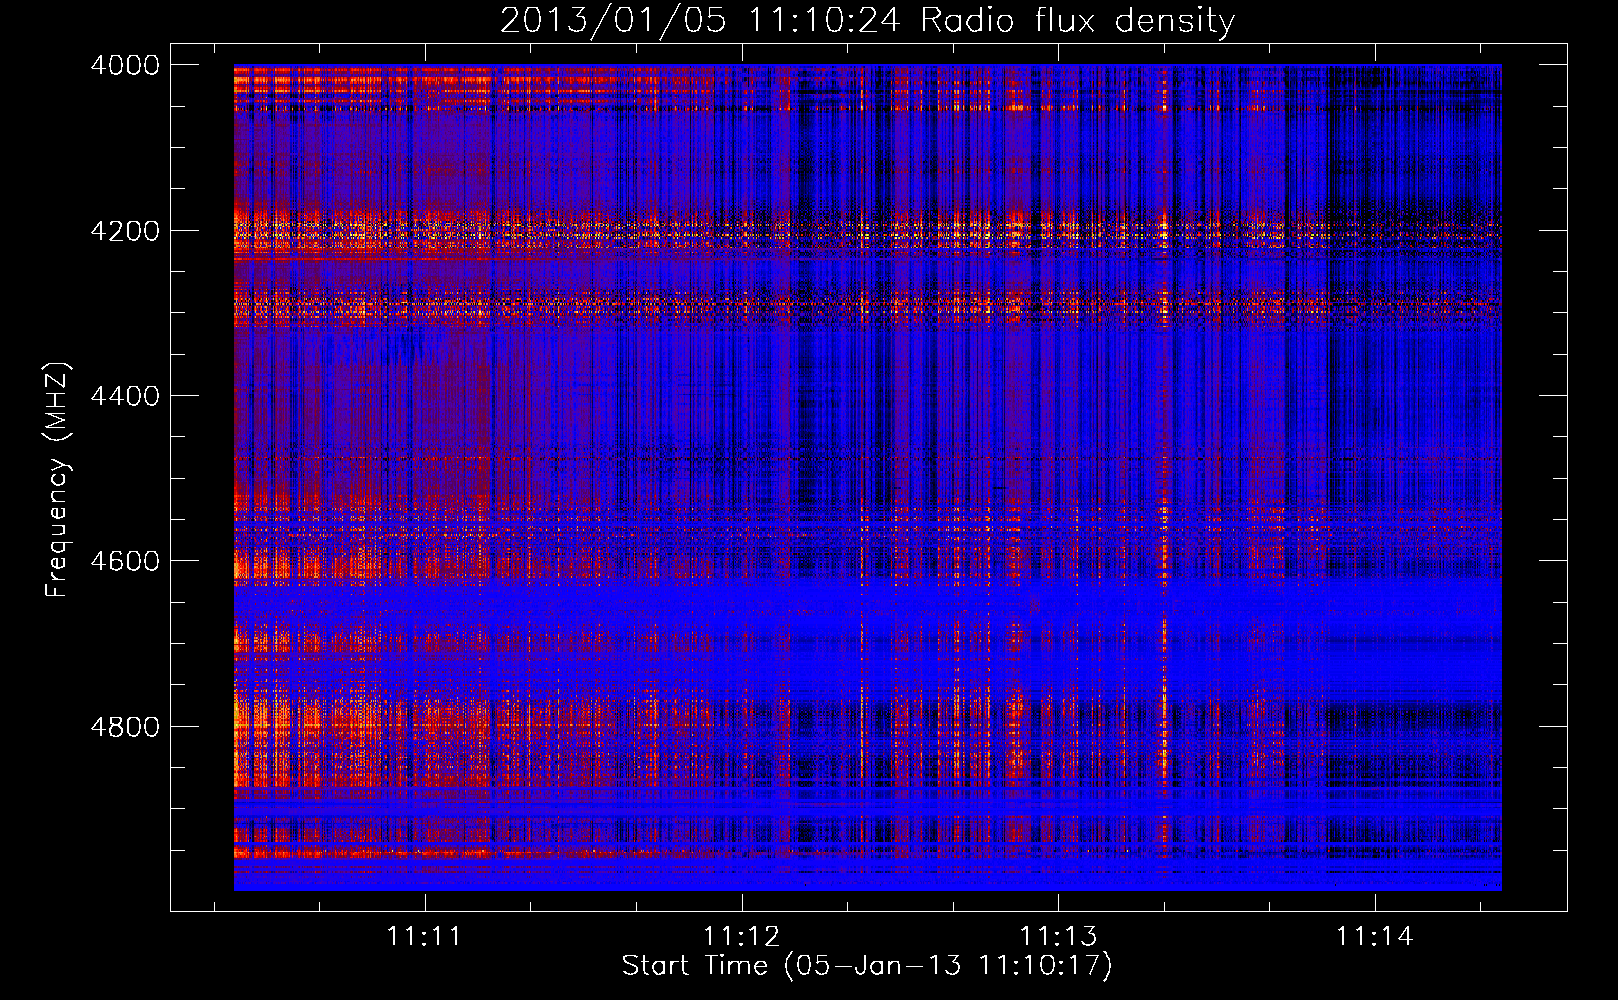Click the 4200 frequency axis label

[125, 230]
